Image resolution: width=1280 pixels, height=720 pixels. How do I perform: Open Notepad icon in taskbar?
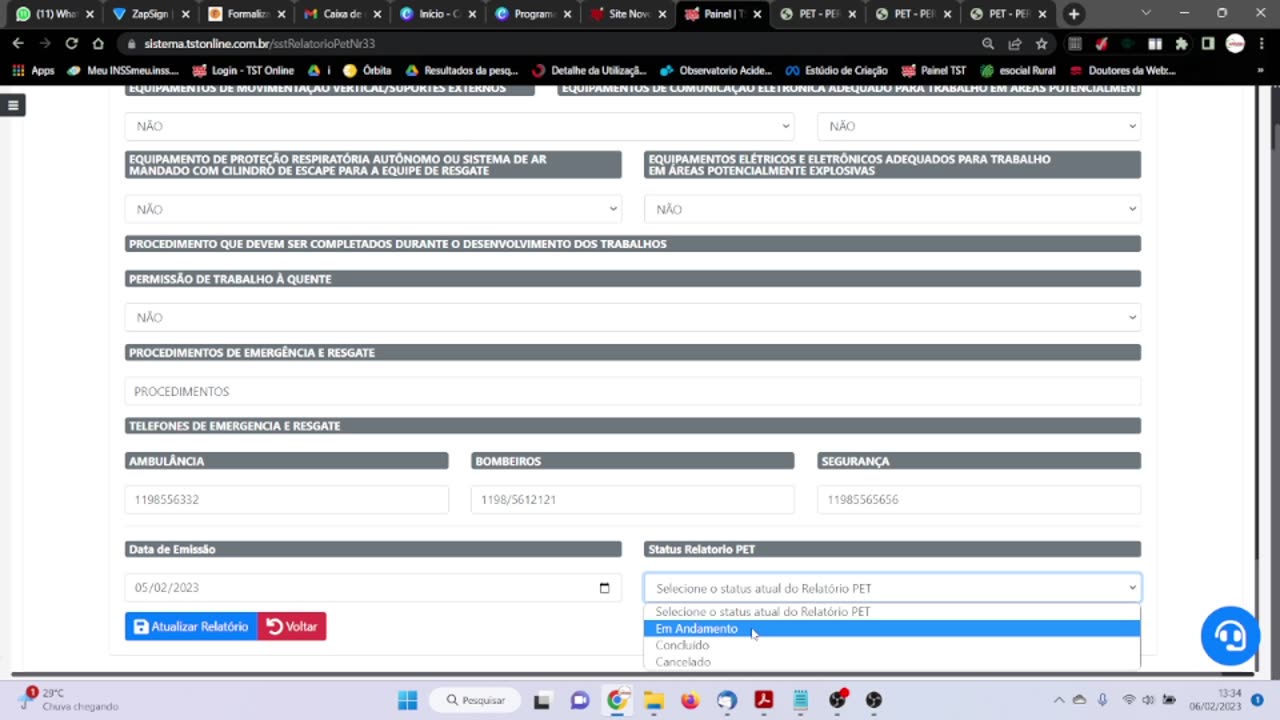pos(801,700)
